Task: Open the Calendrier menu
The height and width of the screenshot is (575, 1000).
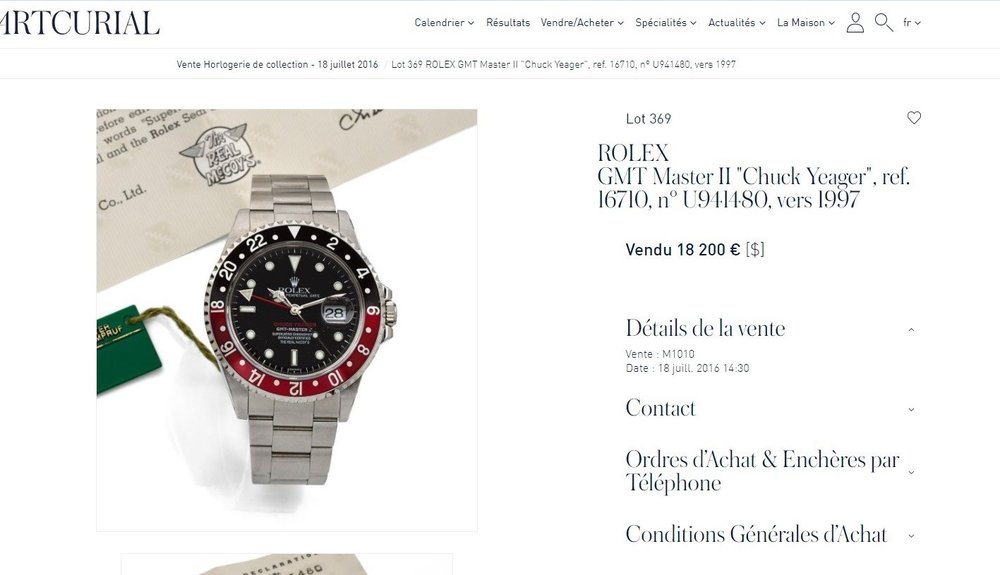Action: coord(444,22)
